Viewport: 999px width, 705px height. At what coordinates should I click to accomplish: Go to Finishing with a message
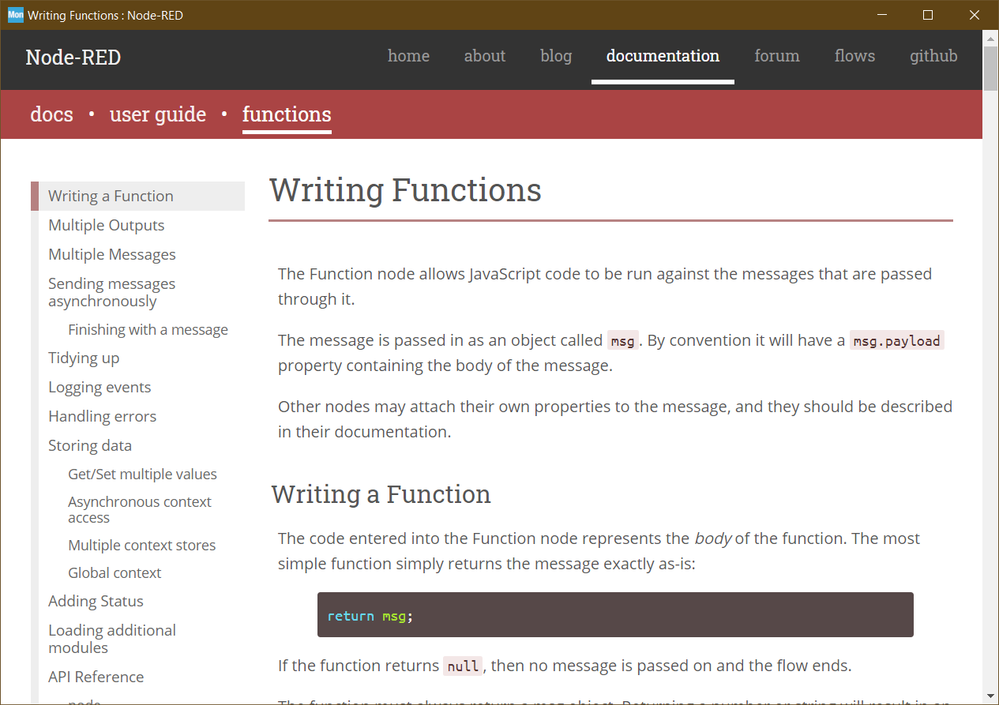click(148, 330)
